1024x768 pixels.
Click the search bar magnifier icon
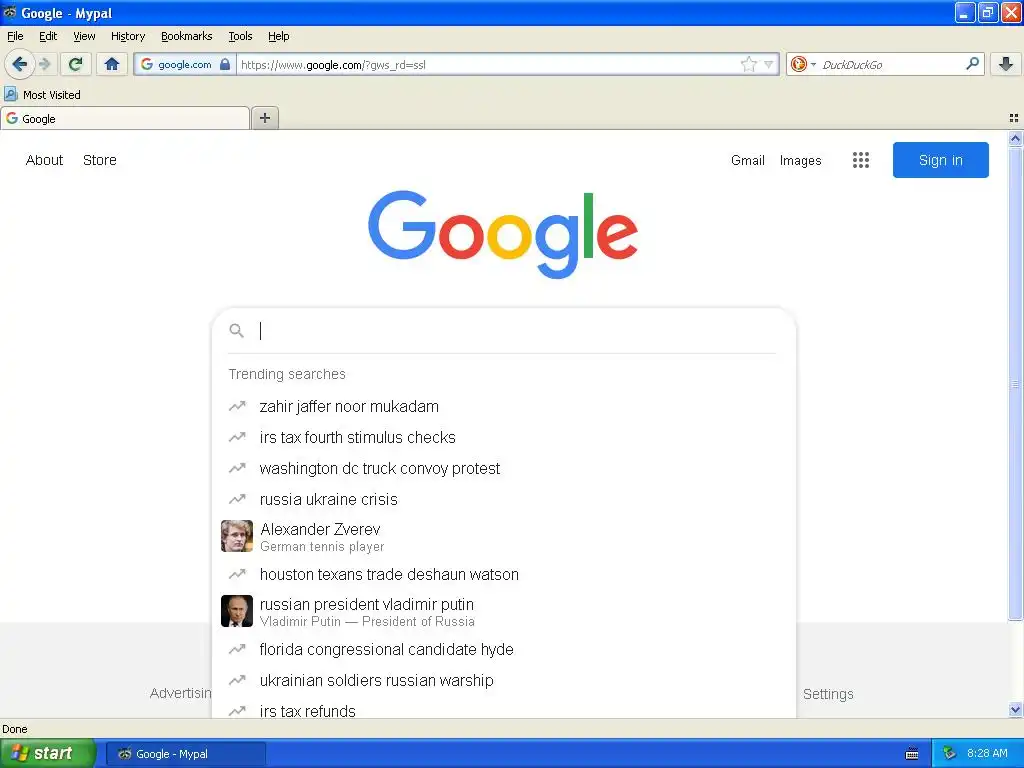(972, 63)
